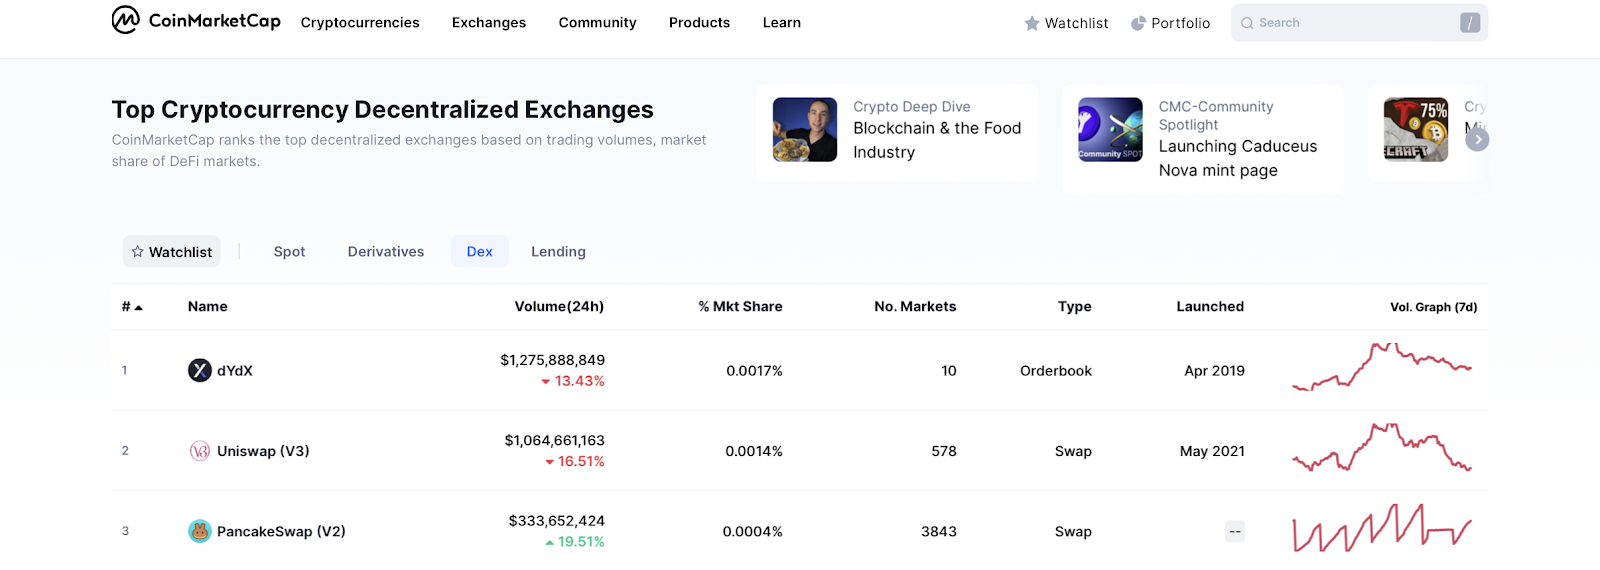1600x570 pixels.
Task: Select the Dex tab
Action: click(x=480, y=252)
